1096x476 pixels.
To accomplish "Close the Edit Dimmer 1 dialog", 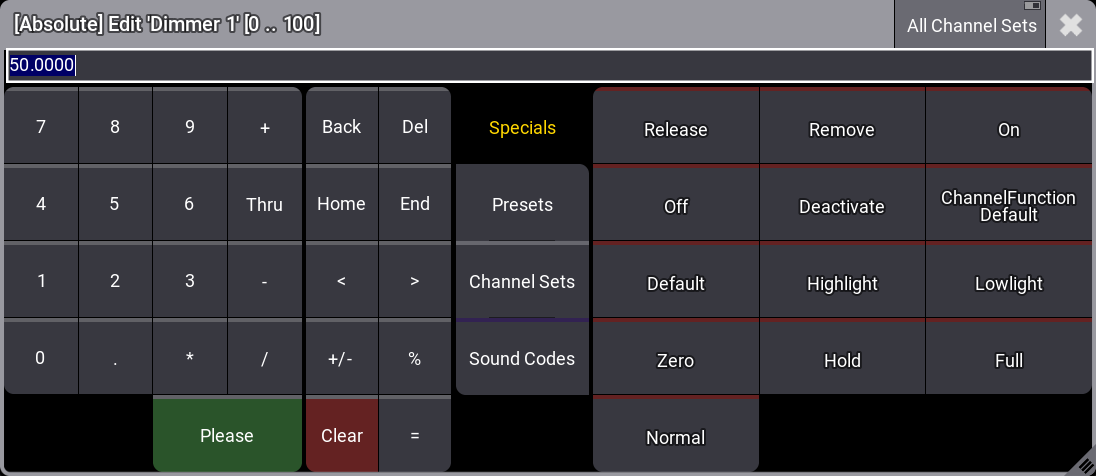I will pyautogui.click(x=1070, y=25).
